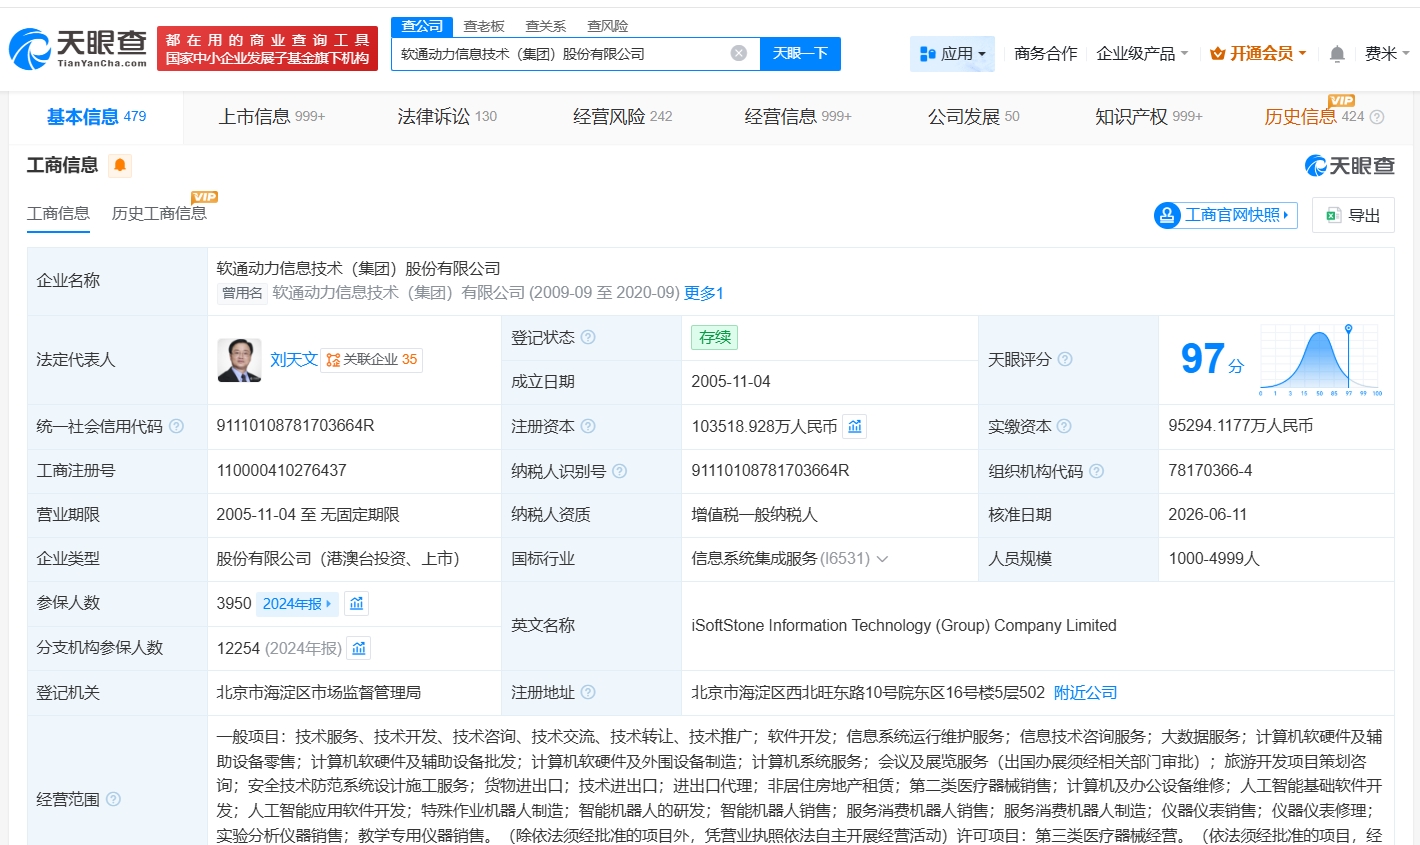Open chart icon beside 分支机构参保人数 12254
Viewport: 1420px width, 845px height.
pyautogui.click(x=359, y=648)
